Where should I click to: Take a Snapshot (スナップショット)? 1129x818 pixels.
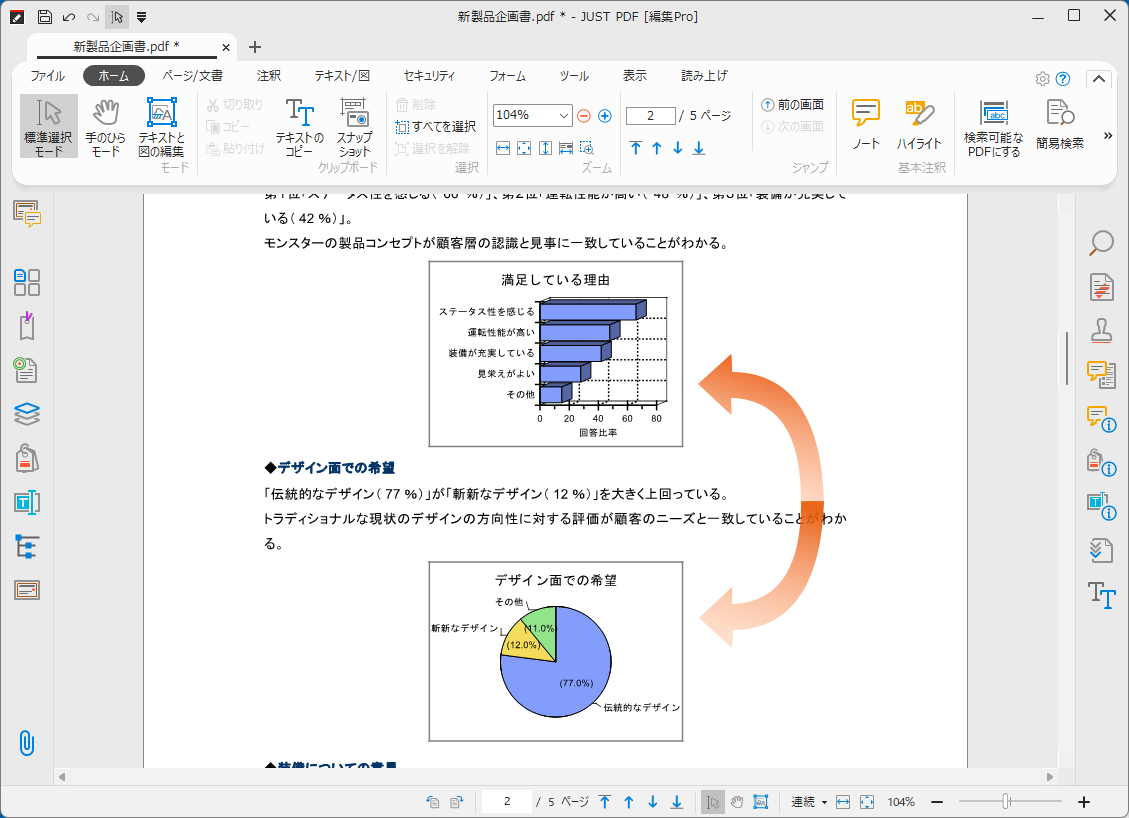click(x=354, y=127)
